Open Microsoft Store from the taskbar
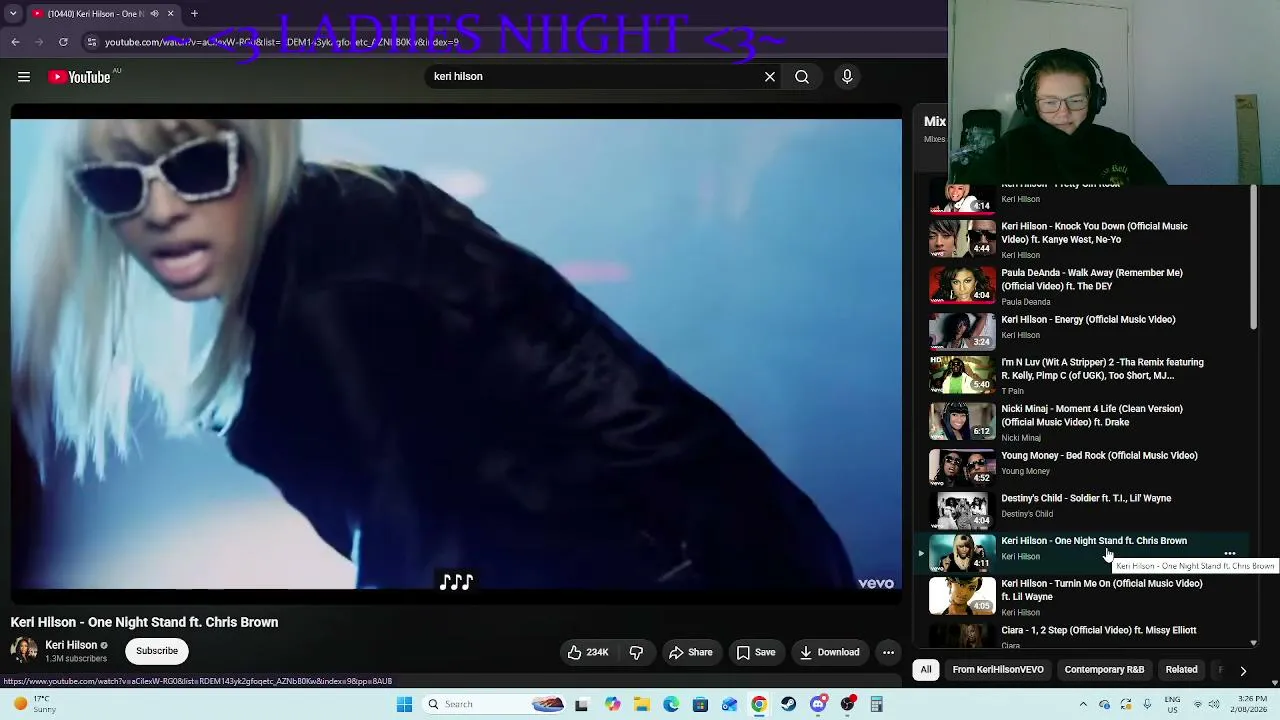Screen dimensions: 1280x720 click(700, 705)
